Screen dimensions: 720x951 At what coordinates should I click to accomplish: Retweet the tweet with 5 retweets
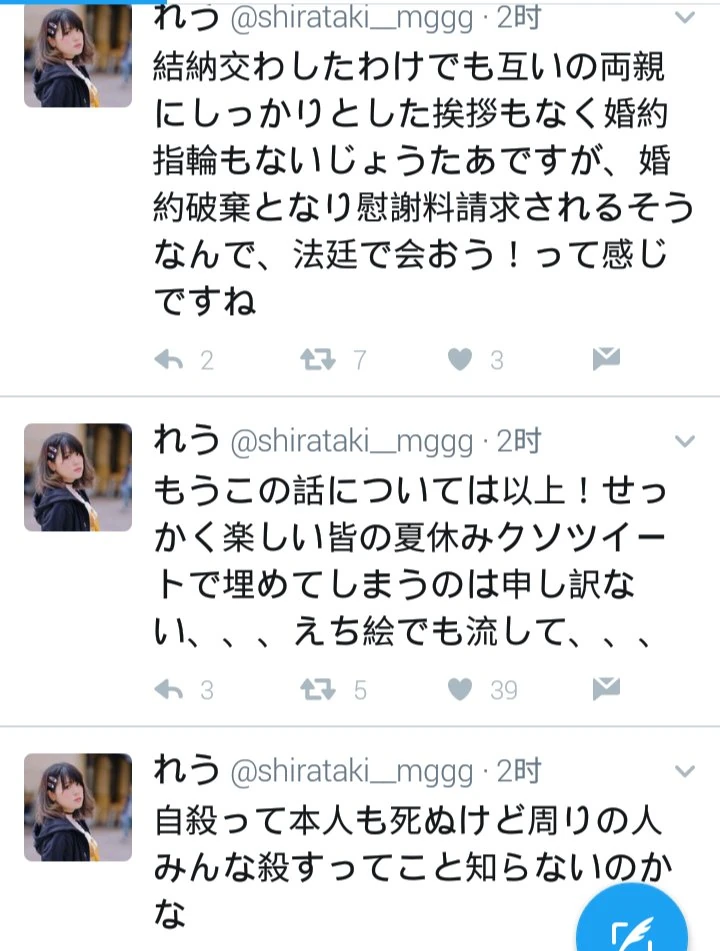(317, 690)
